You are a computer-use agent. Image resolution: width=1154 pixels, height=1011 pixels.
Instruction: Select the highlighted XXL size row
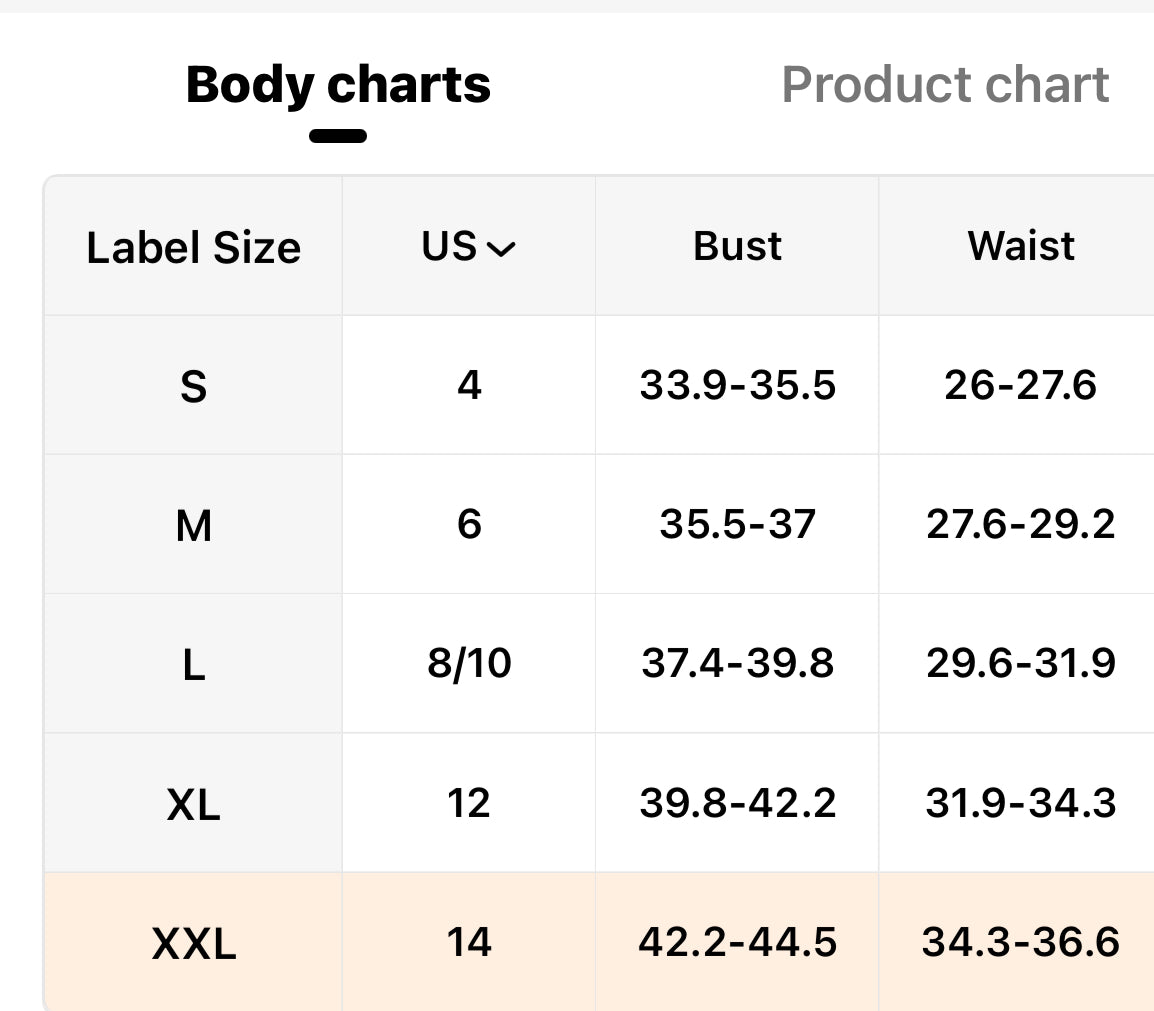193,942
